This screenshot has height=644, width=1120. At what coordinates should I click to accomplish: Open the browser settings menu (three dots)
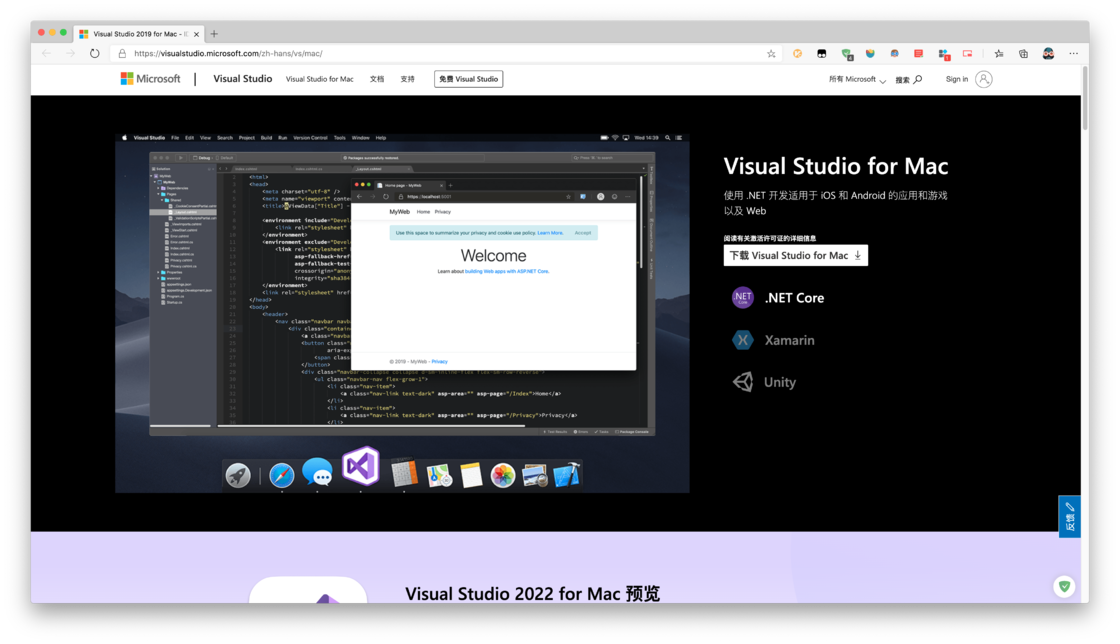tap(1073, 53)
